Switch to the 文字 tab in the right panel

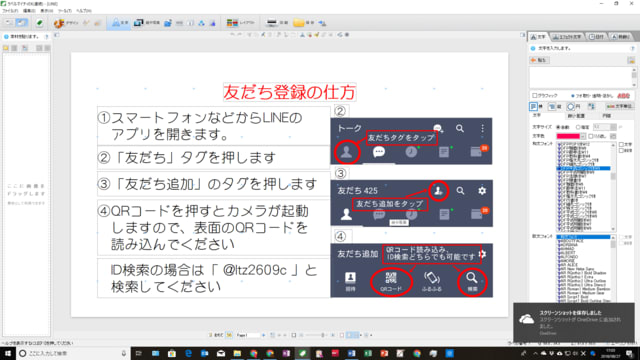pyautogui.click(x=538, y=37)
